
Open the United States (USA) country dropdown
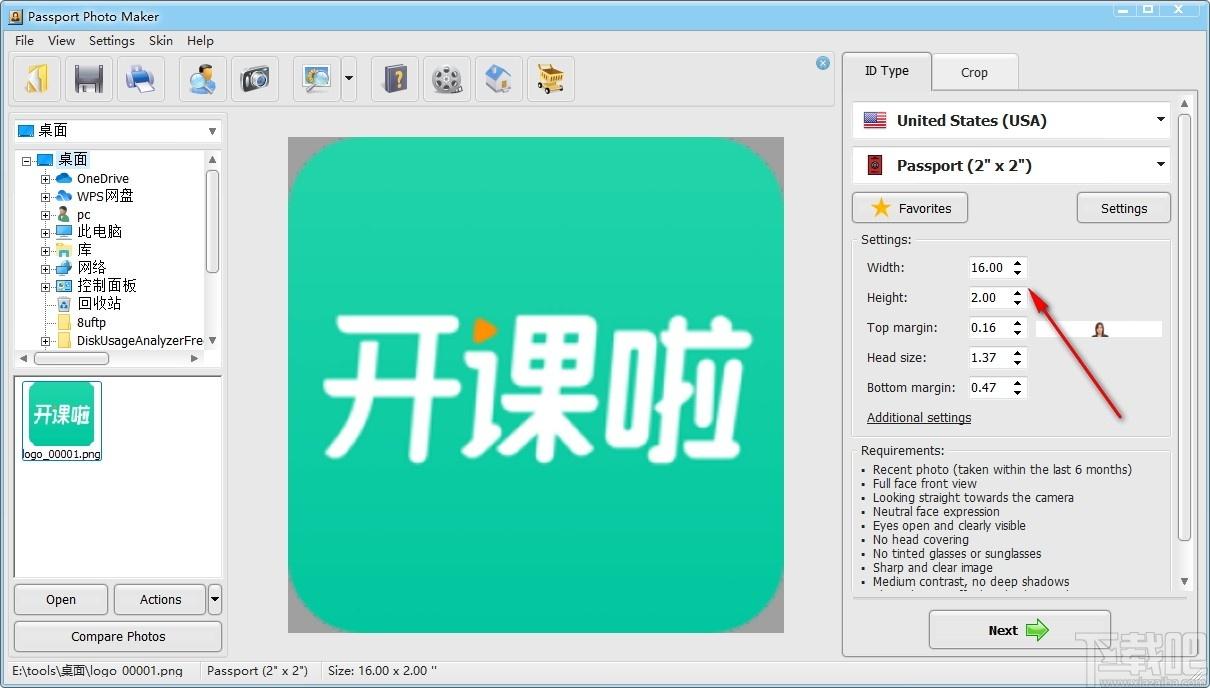pos(1011,120)
